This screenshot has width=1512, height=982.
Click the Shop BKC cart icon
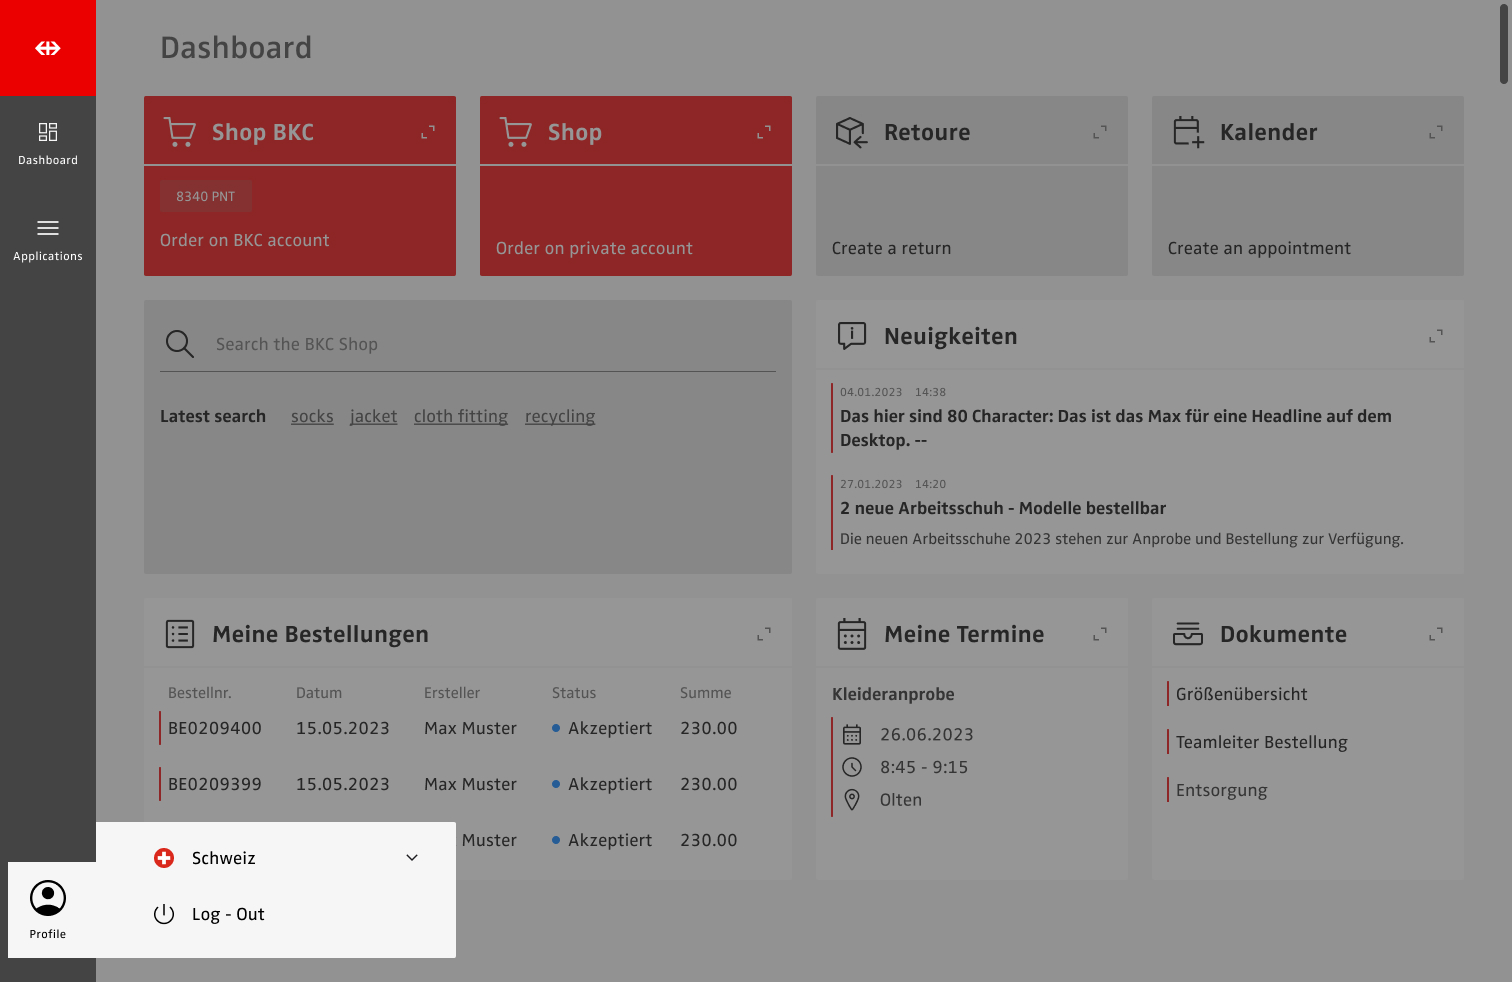180,132
